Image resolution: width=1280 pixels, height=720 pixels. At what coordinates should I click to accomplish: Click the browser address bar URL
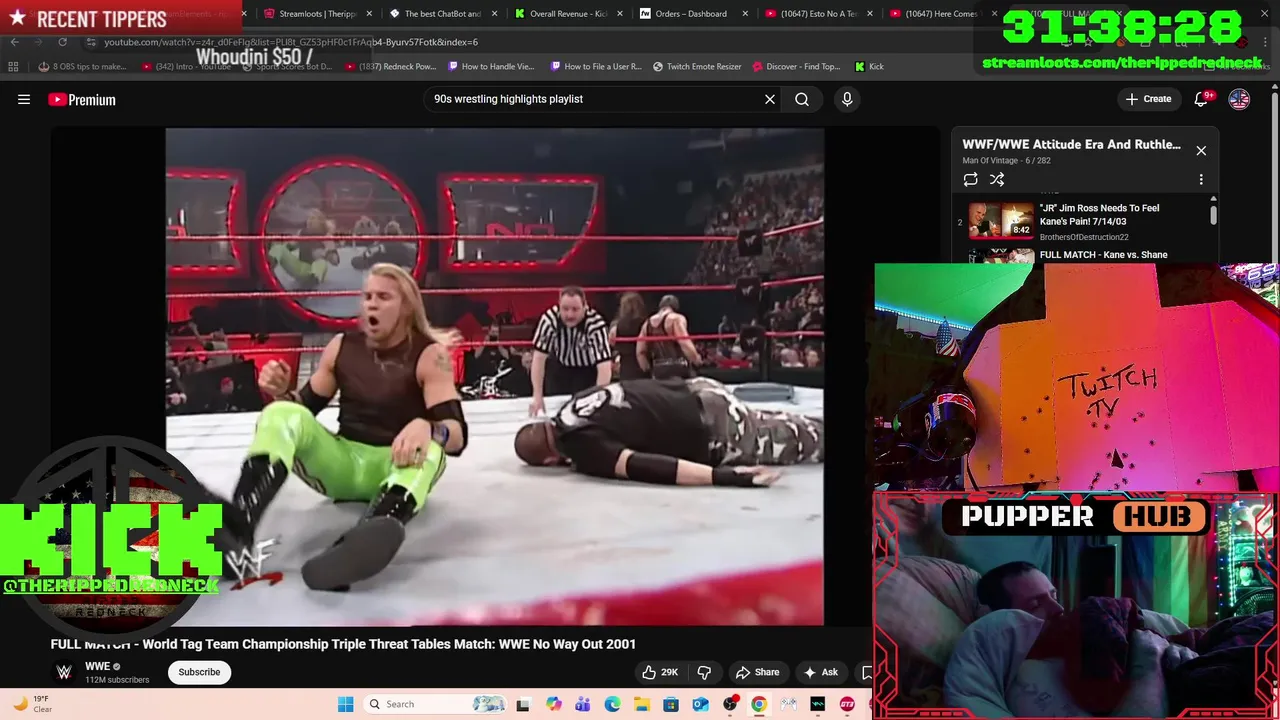tap(291, 42)
